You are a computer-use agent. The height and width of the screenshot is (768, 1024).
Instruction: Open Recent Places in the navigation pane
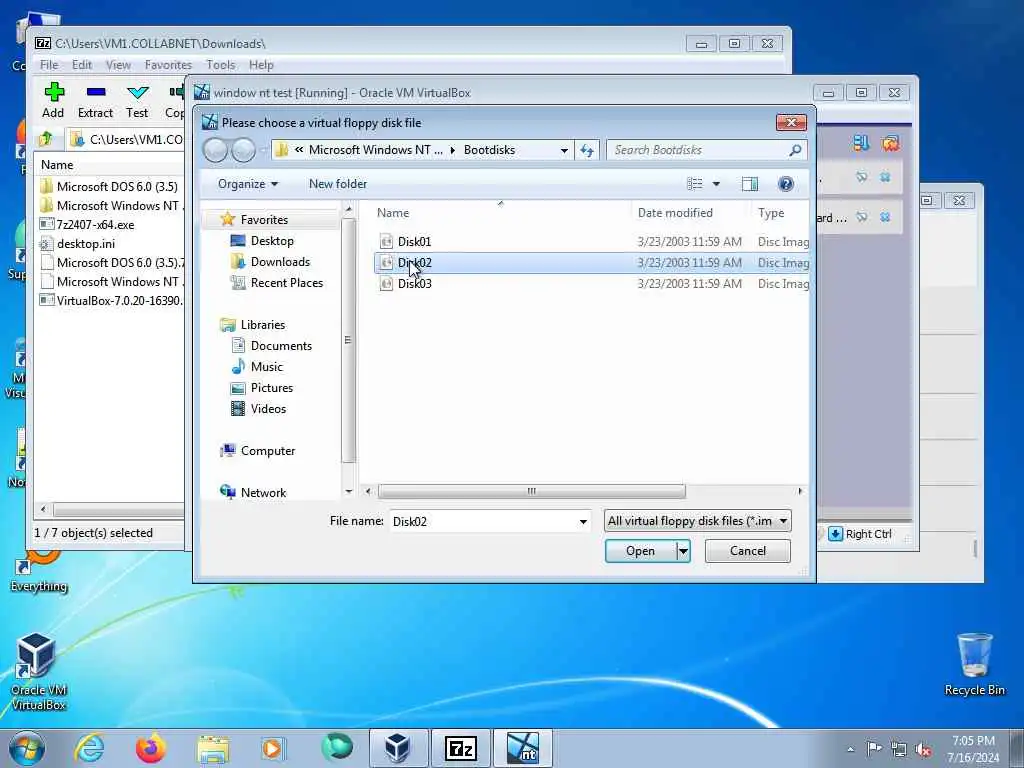coord(287,283)
